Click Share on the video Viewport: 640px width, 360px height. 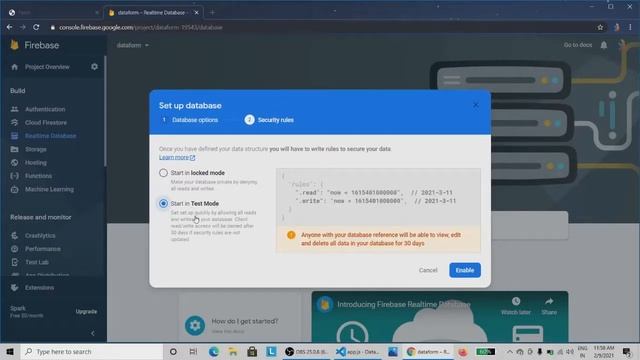pyautogui.click(x=549, y=306)
